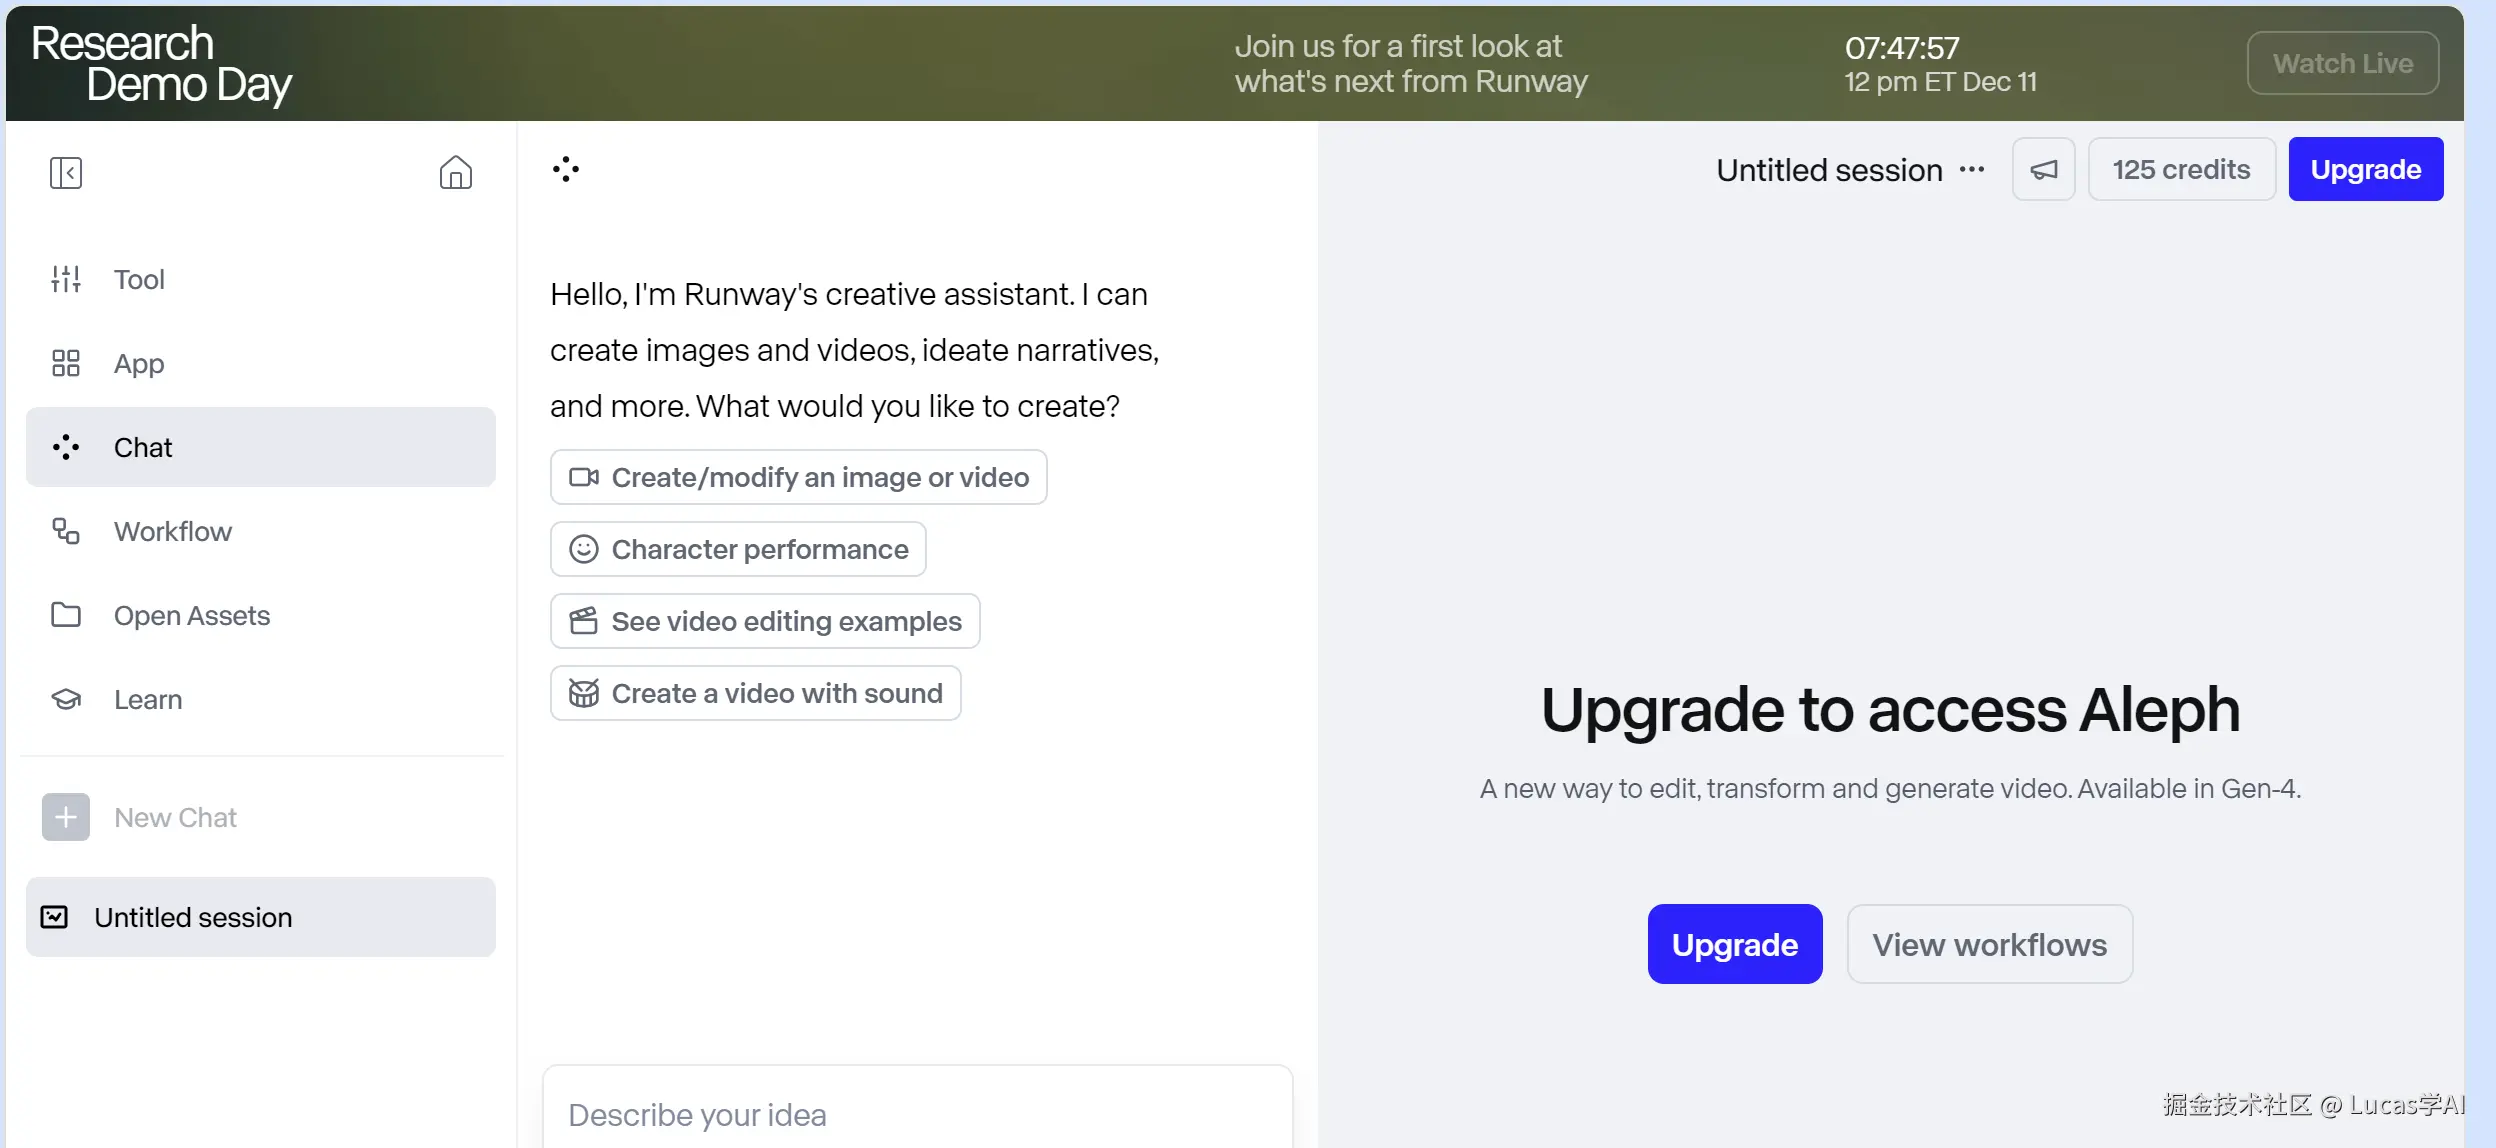The width and height of the screenshot is (2496, 1148).
Task: Open the App section
Action: coord(138,363)
